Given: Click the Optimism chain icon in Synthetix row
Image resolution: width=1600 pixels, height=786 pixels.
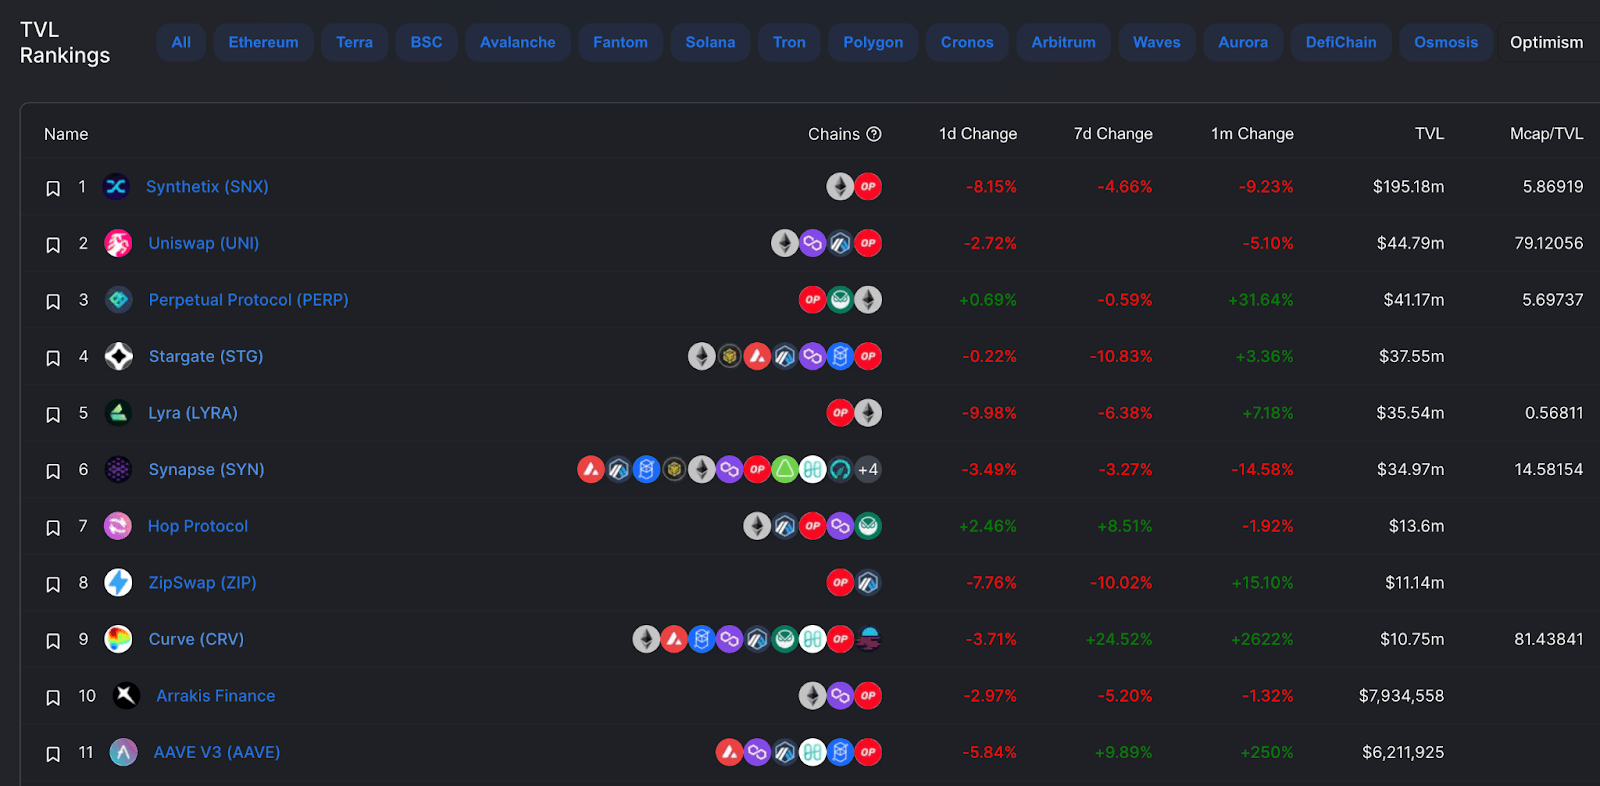Looking at the screenshot, I should pyautogui.click(x=868, y=186).
